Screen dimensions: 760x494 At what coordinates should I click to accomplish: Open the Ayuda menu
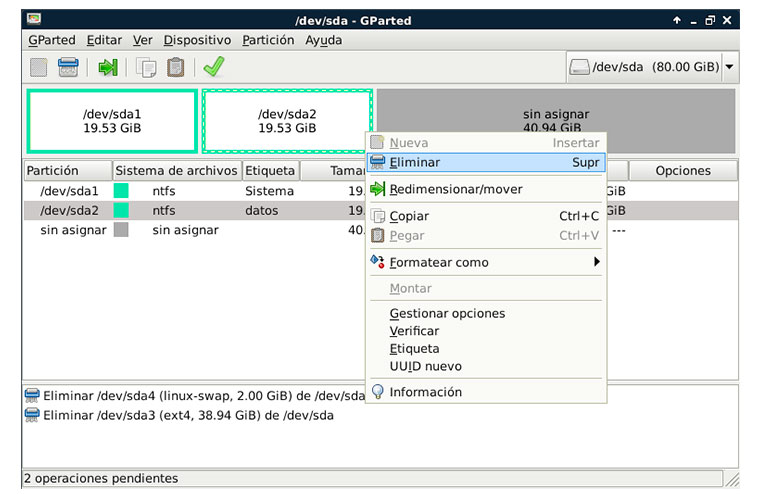coord(323,40)
